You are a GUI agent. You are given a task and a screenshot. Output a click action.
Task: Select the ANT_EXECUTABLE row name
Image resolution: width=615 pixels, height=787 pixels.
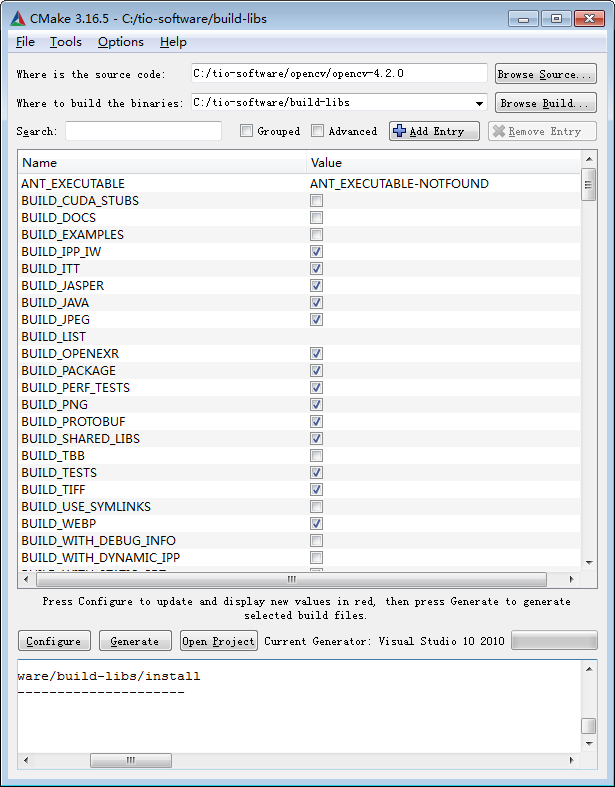(x=73, y=184)
